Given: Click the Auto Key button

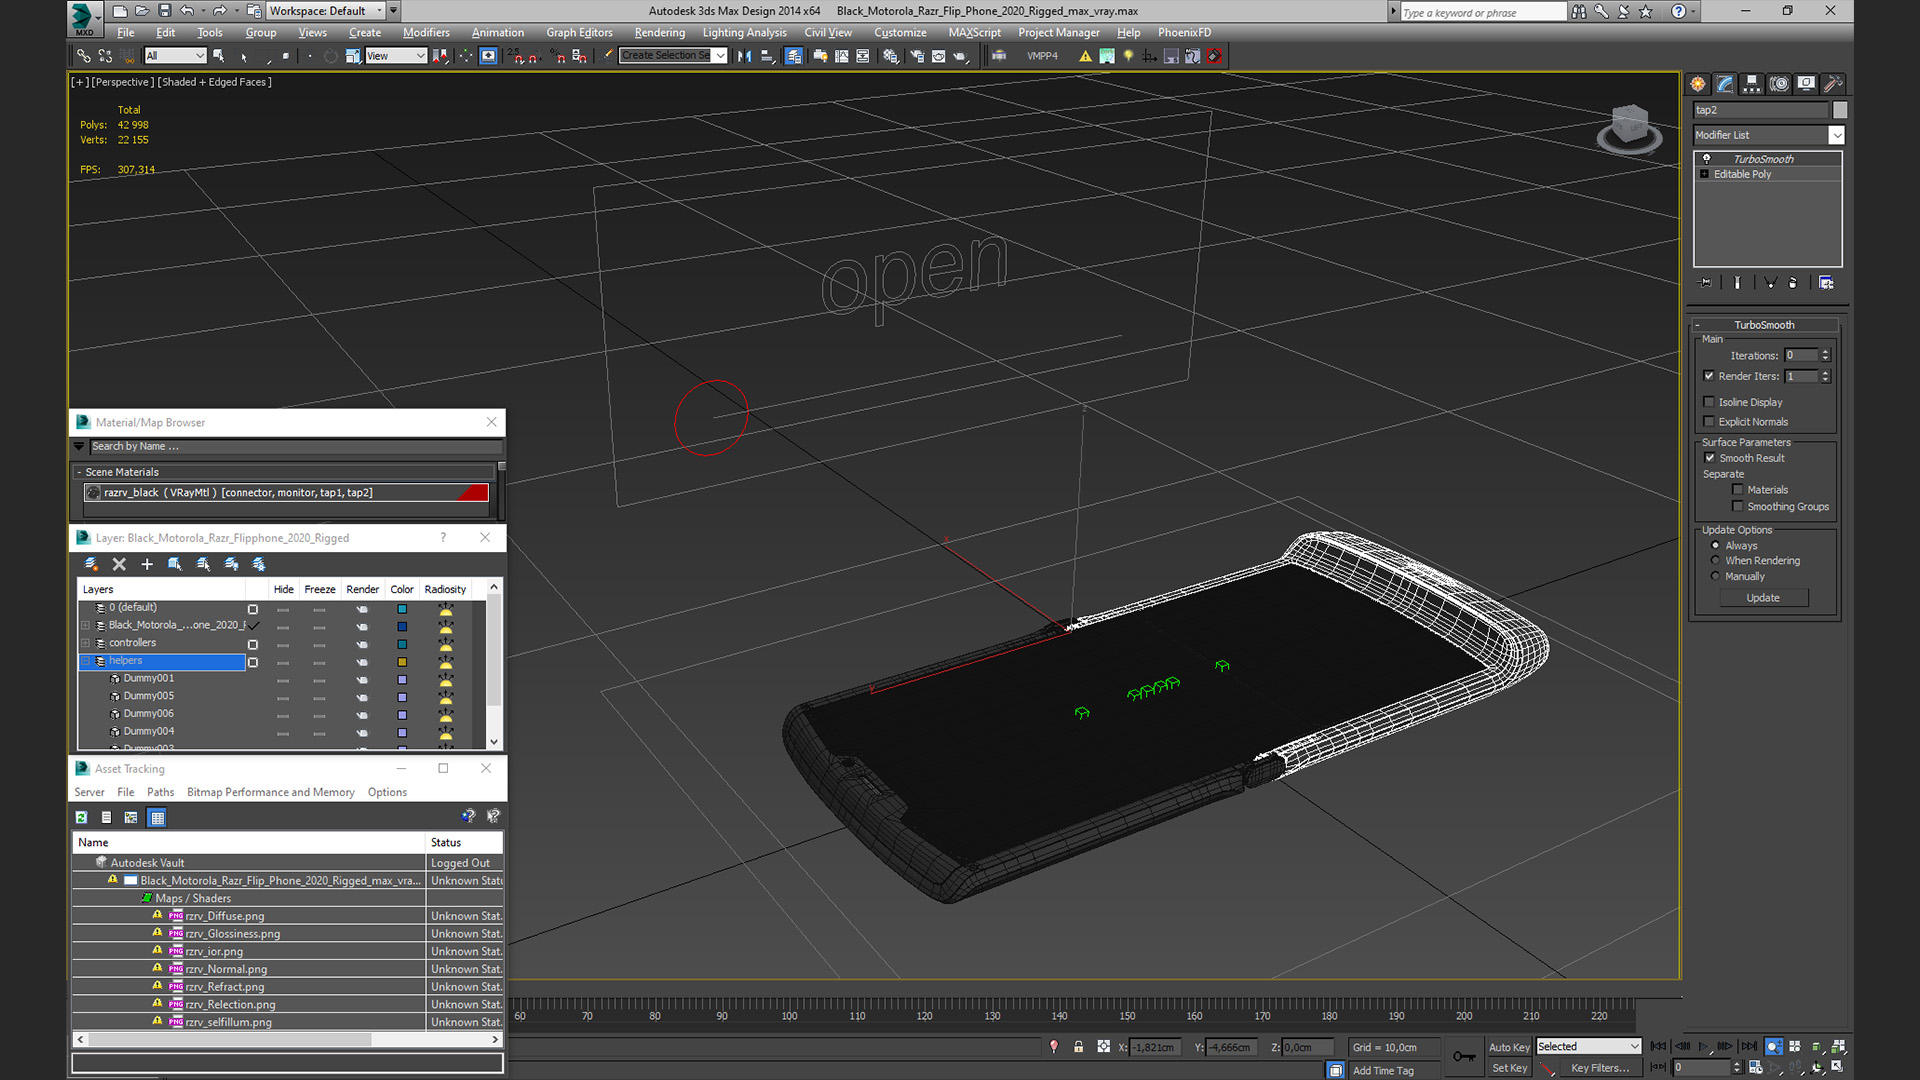Looking at the screenshot, I should click(x=1509, y=1047).
